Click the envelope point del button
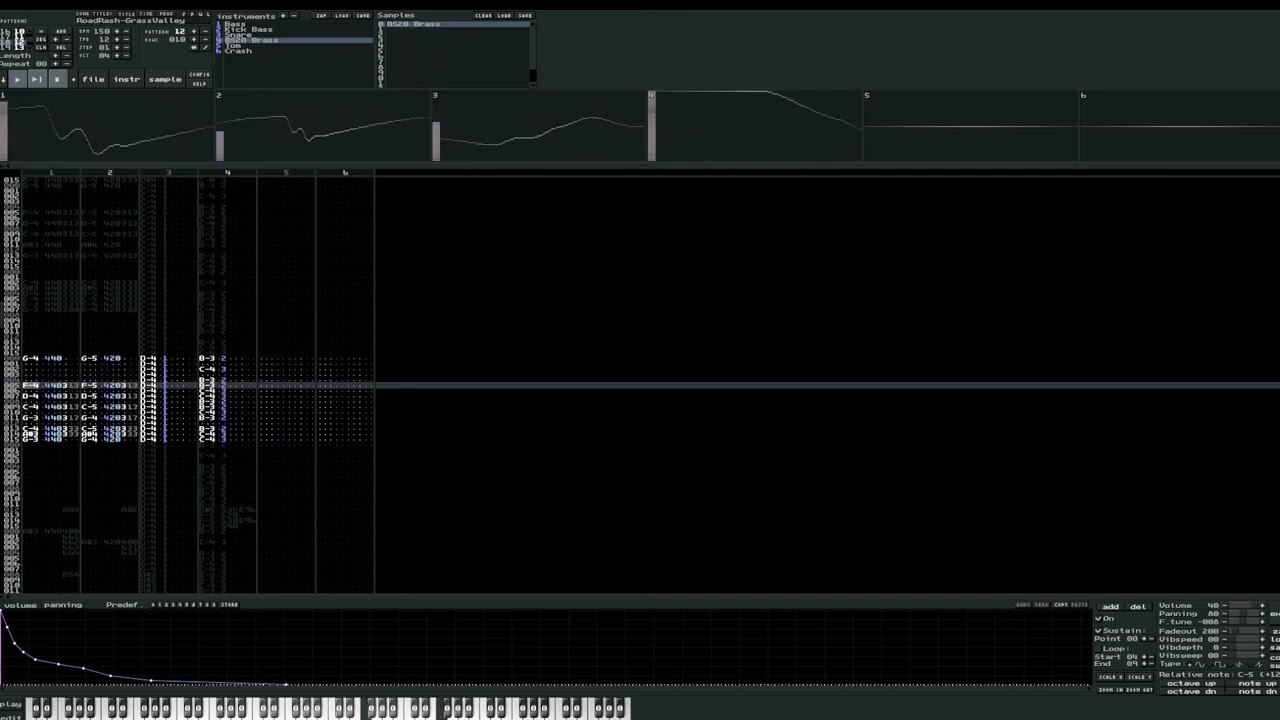 (x=1138, y=607)
